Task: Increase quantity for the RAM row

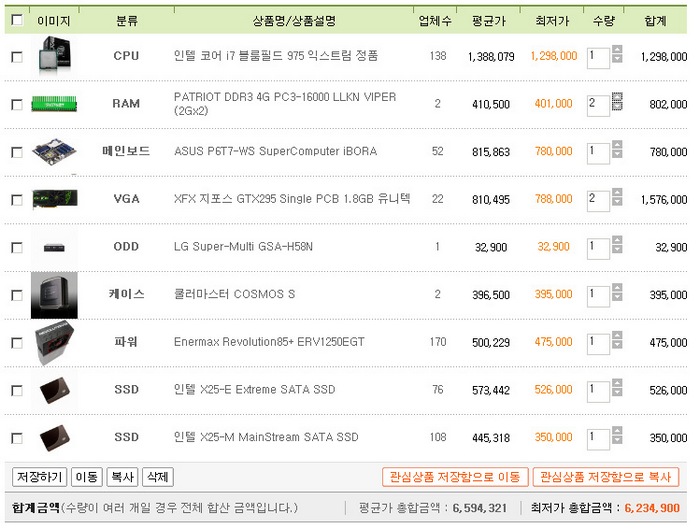Action: coord(617,97)
